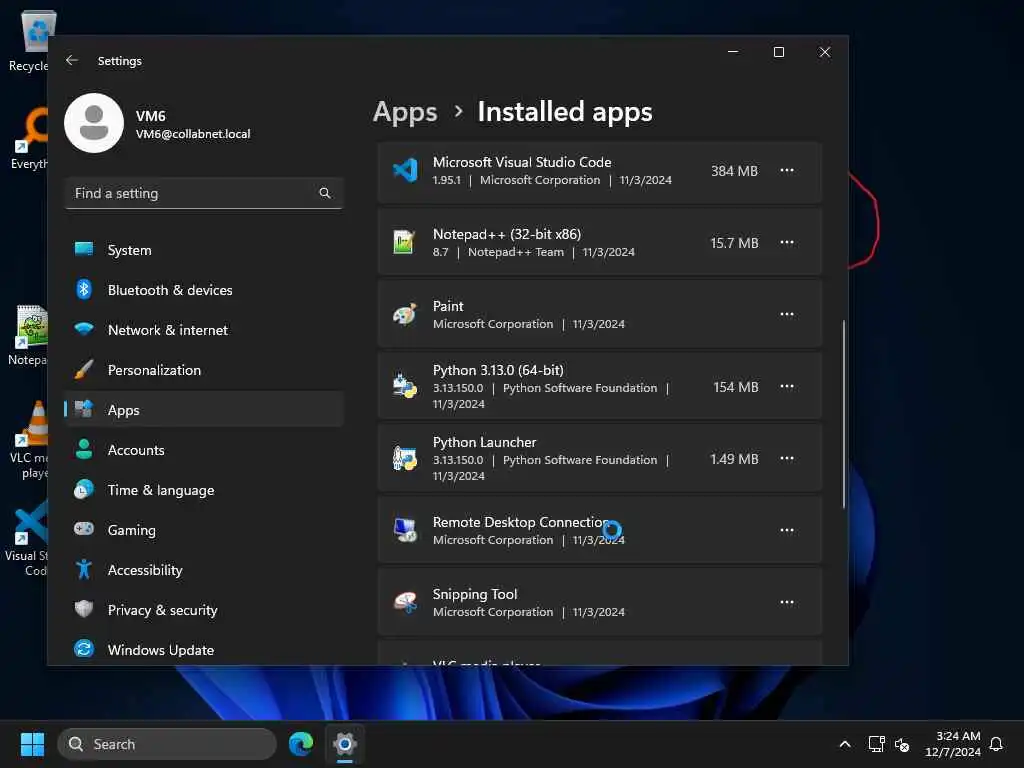Click the 384 MB size value
This screenshot has width=1024, height=768.
pyautogui.click(x=734, y=171)
